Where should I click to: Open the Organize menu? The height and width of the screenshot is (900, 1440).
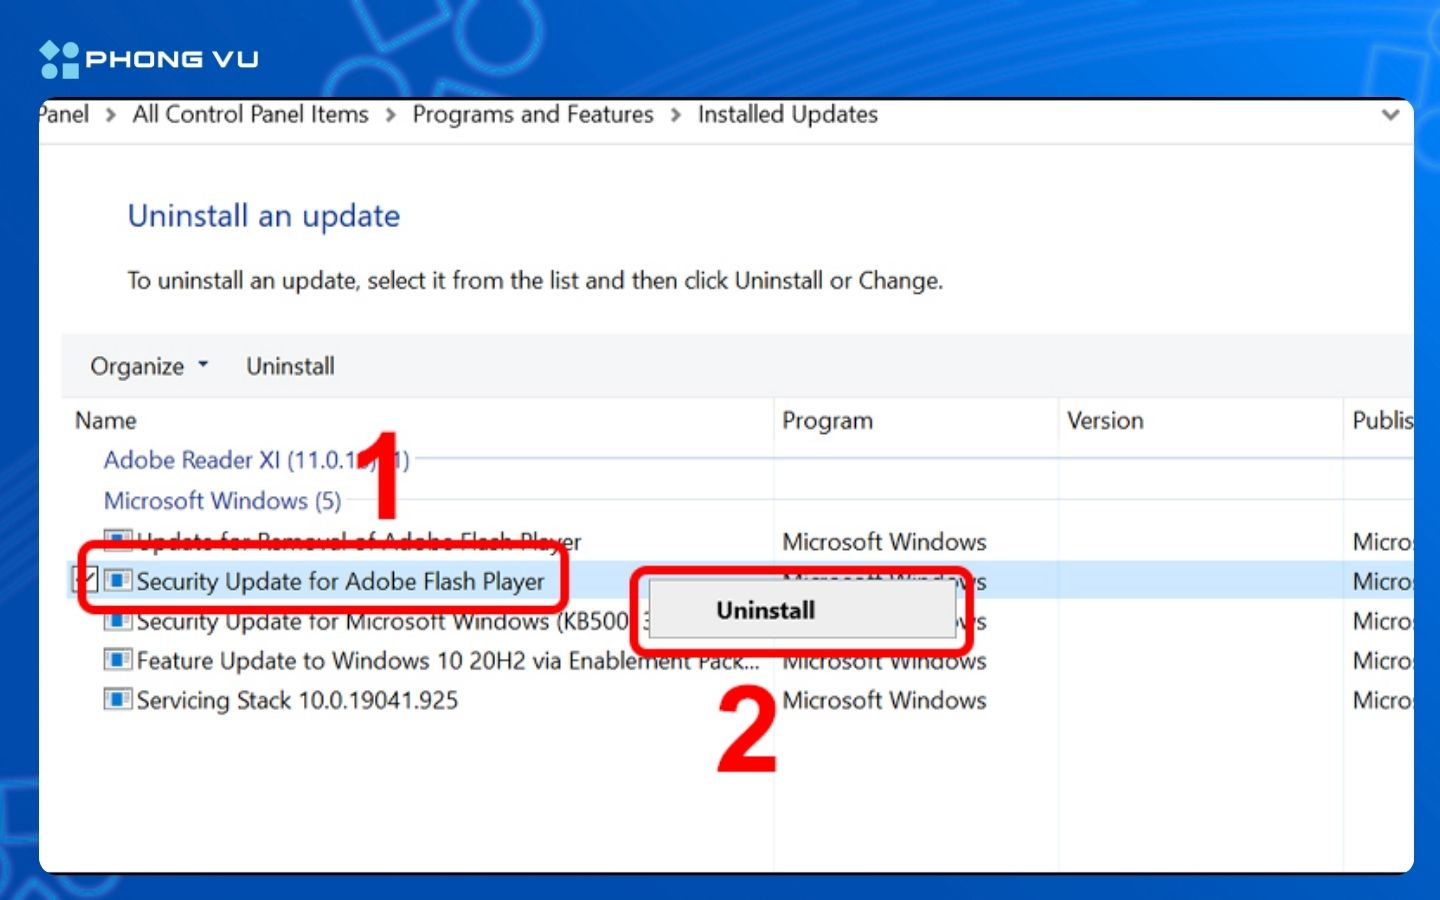137,366
